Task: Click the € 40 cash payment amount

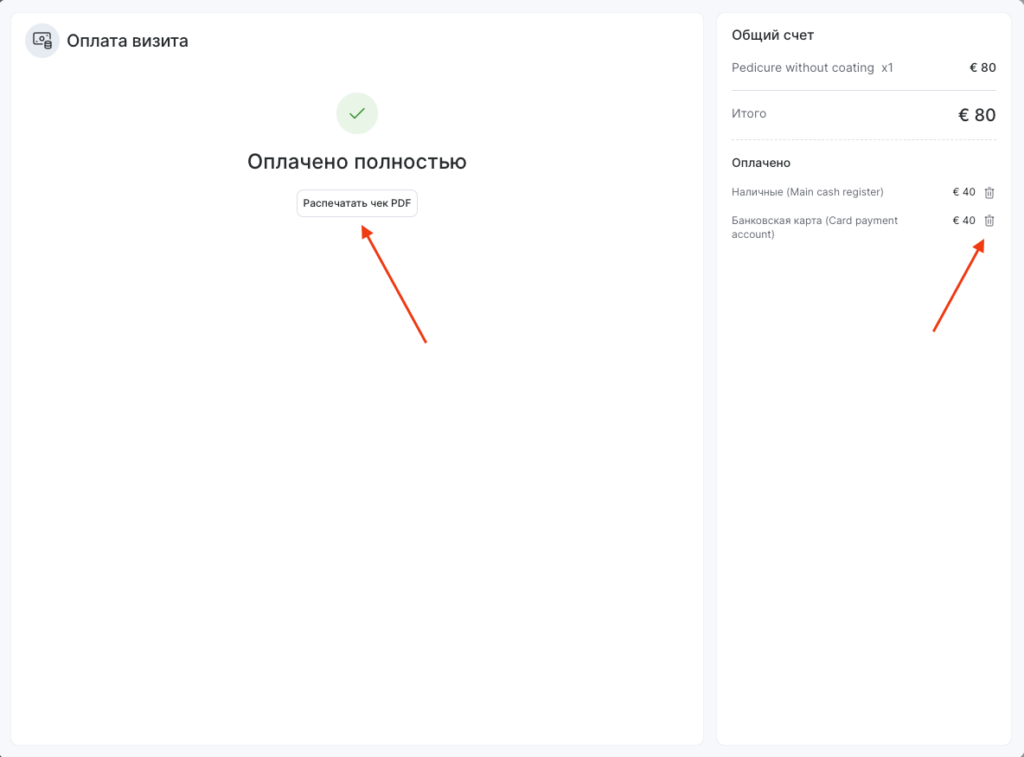Action: (x=963, y=192)
